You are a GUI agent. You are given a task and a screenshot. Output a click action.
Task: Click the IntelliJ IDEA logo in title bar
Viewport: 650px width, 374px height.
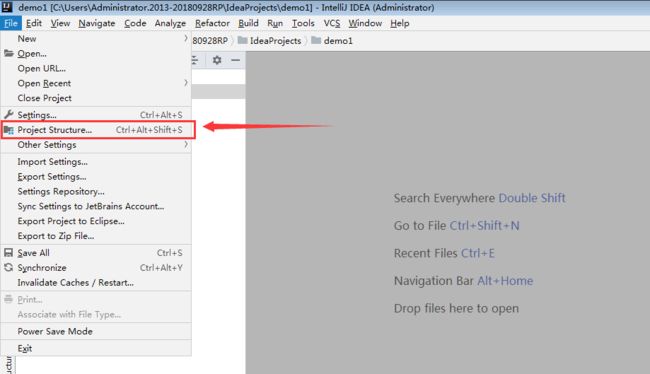coord(7,7)
